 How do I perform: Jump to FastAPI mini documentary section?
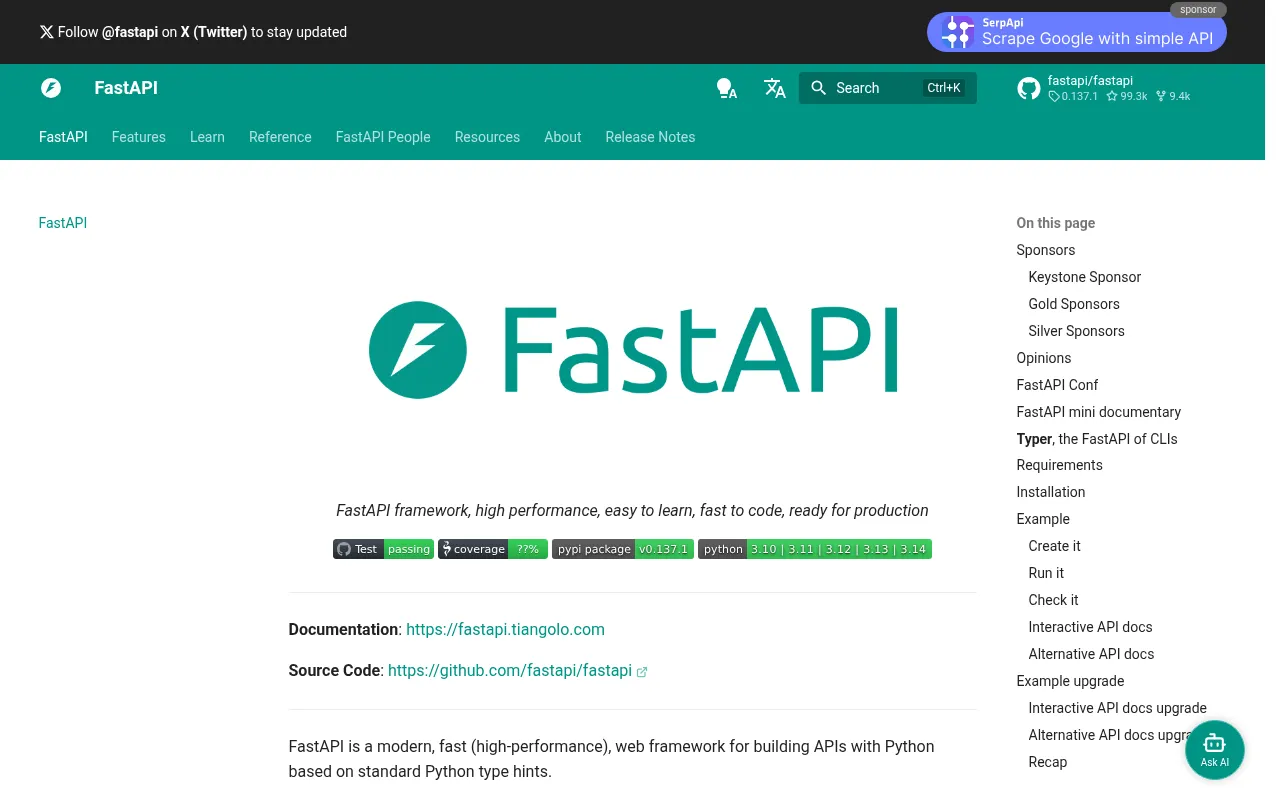tap(1099, 412)
